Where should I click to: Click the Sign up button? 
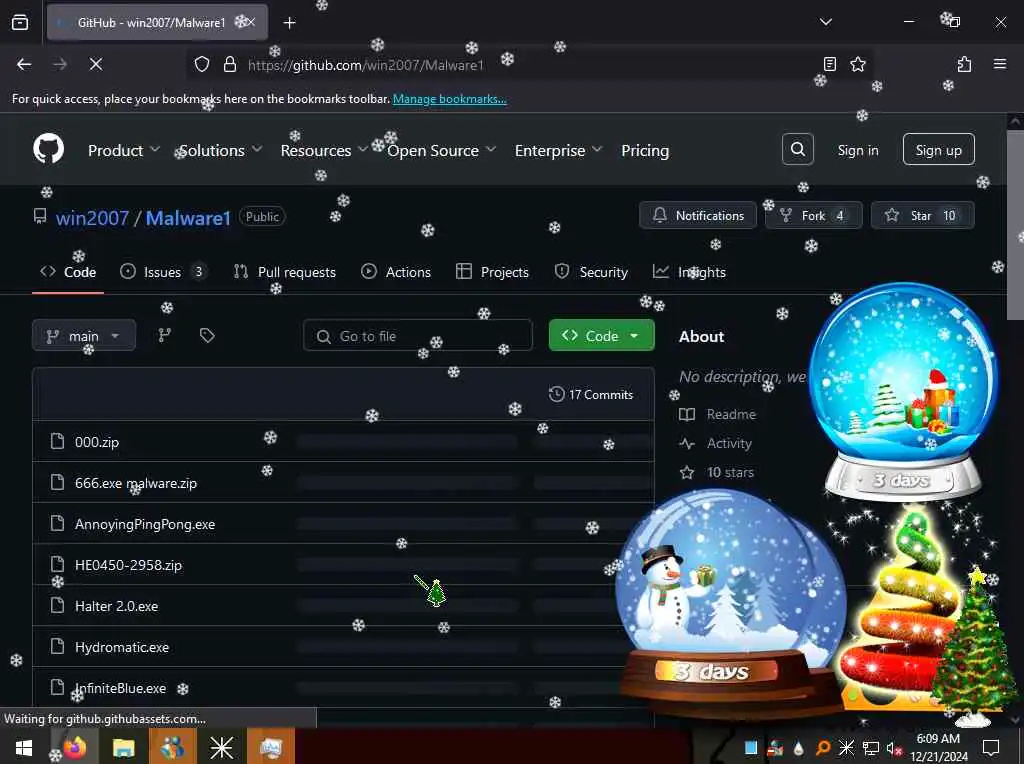[x=938, y=150]
